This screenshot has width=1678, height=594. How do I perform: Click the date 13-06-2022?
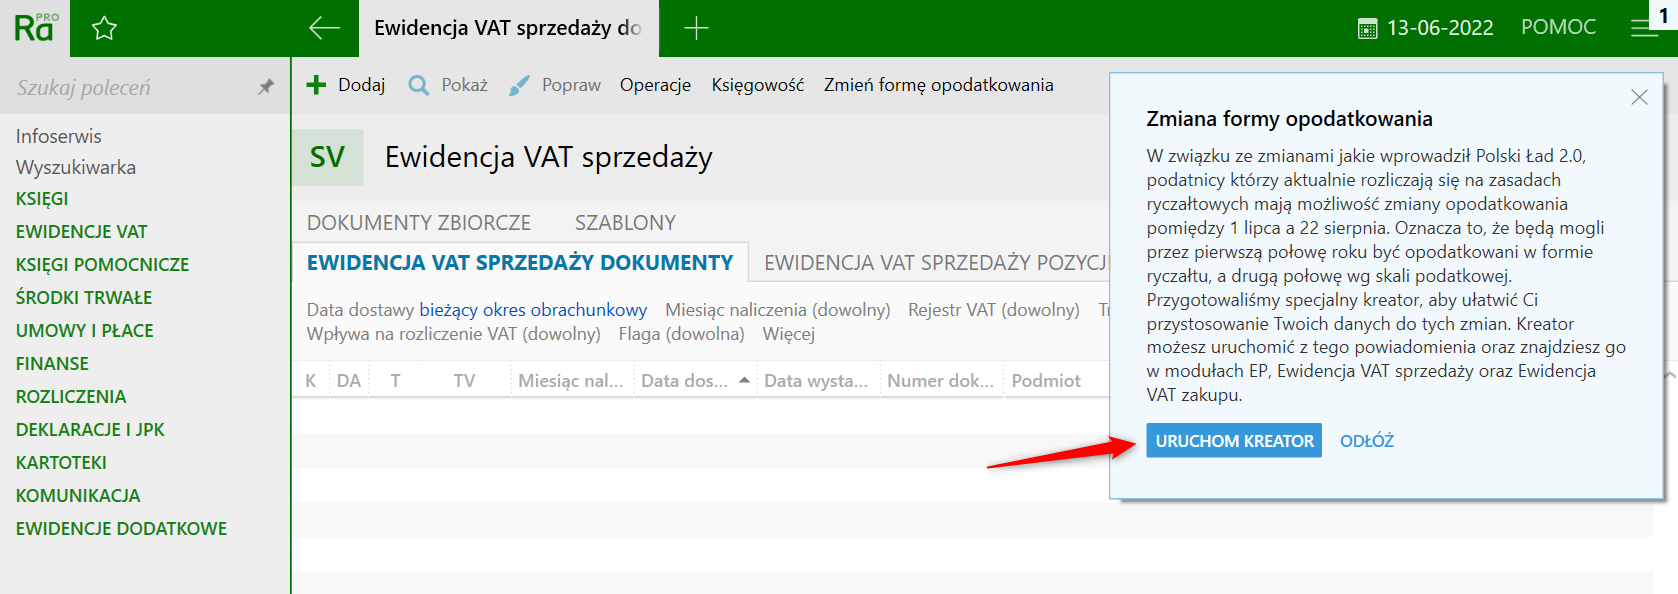click(x=1440, y=28)
